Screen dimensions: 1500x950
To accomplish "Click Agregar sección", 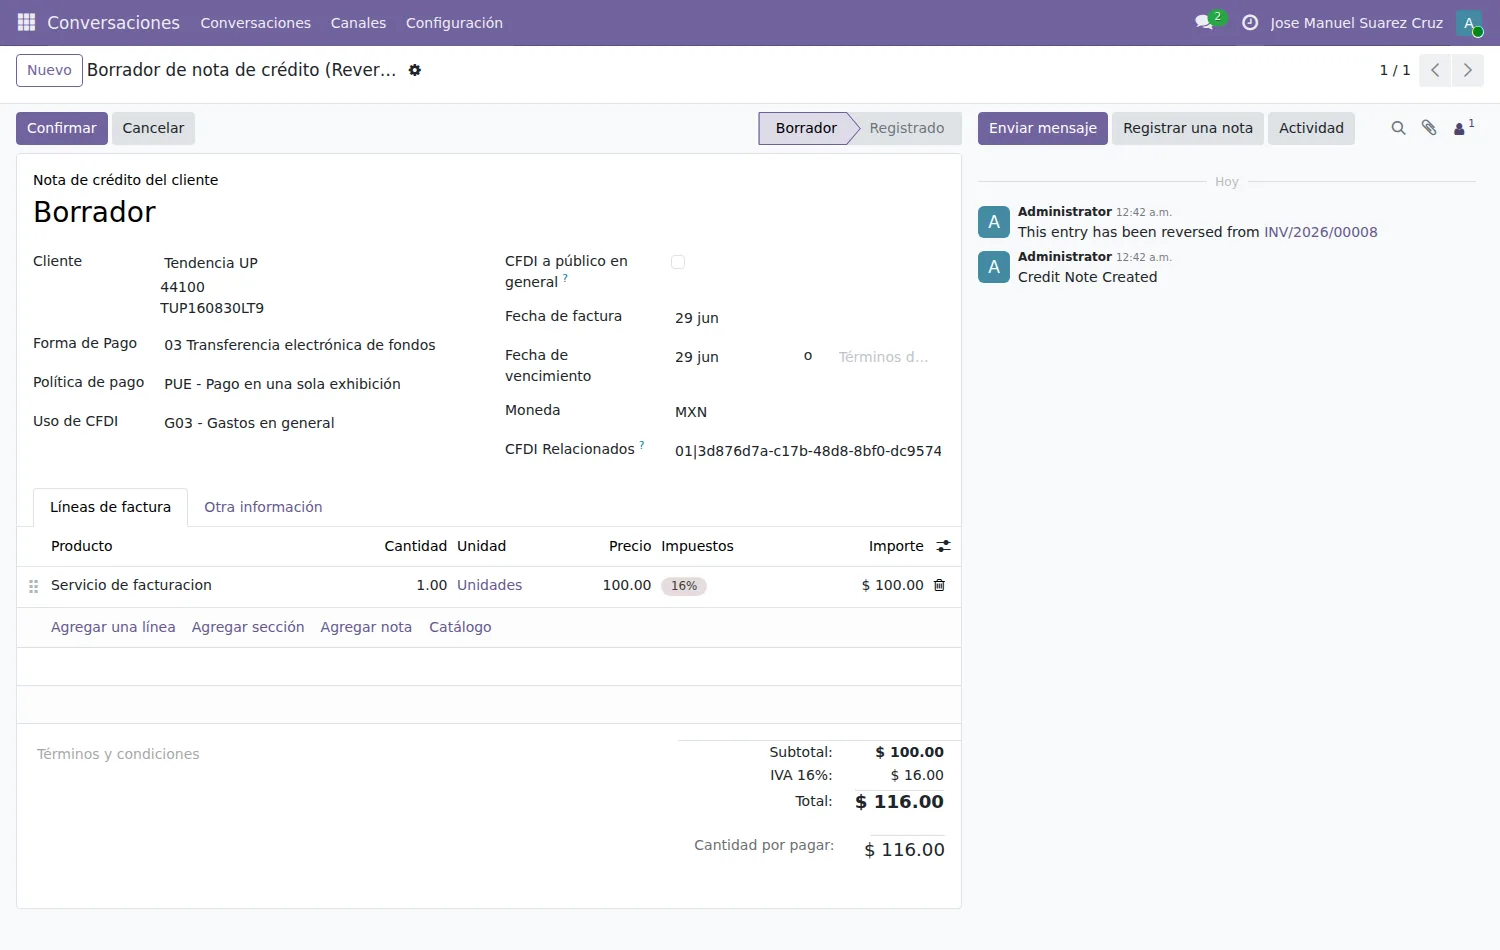I will click(x=248, y=627).
